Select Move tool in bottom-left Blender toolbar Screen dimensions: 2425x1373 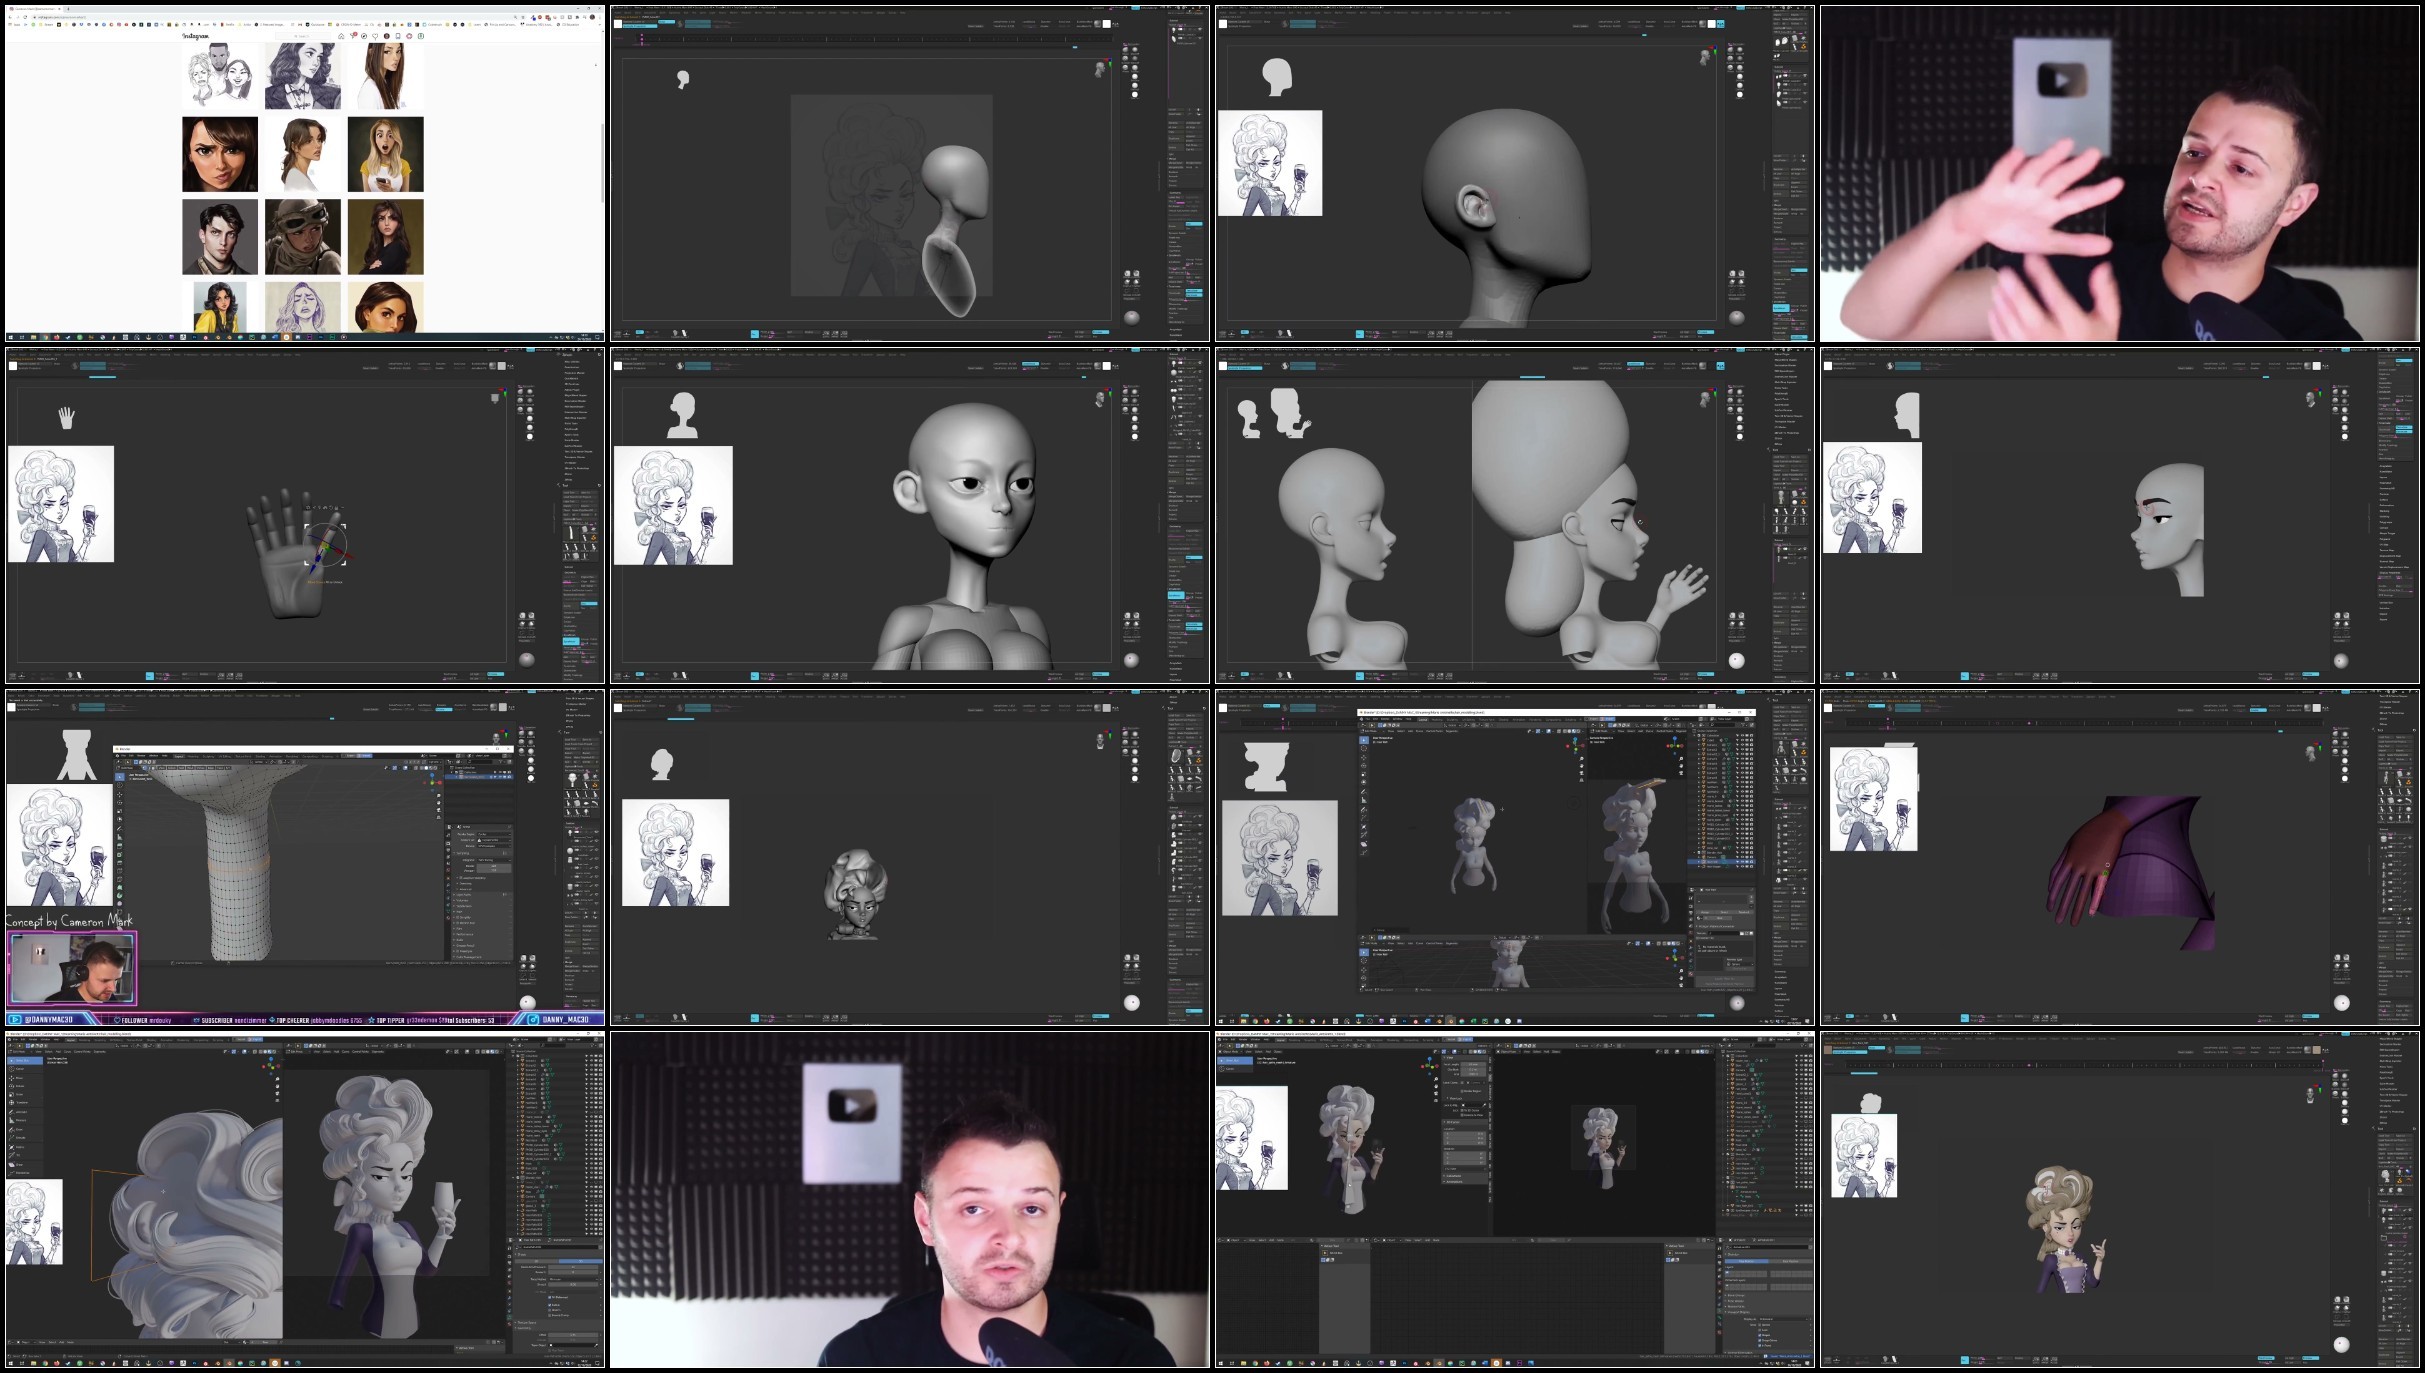coord(18,1078)
